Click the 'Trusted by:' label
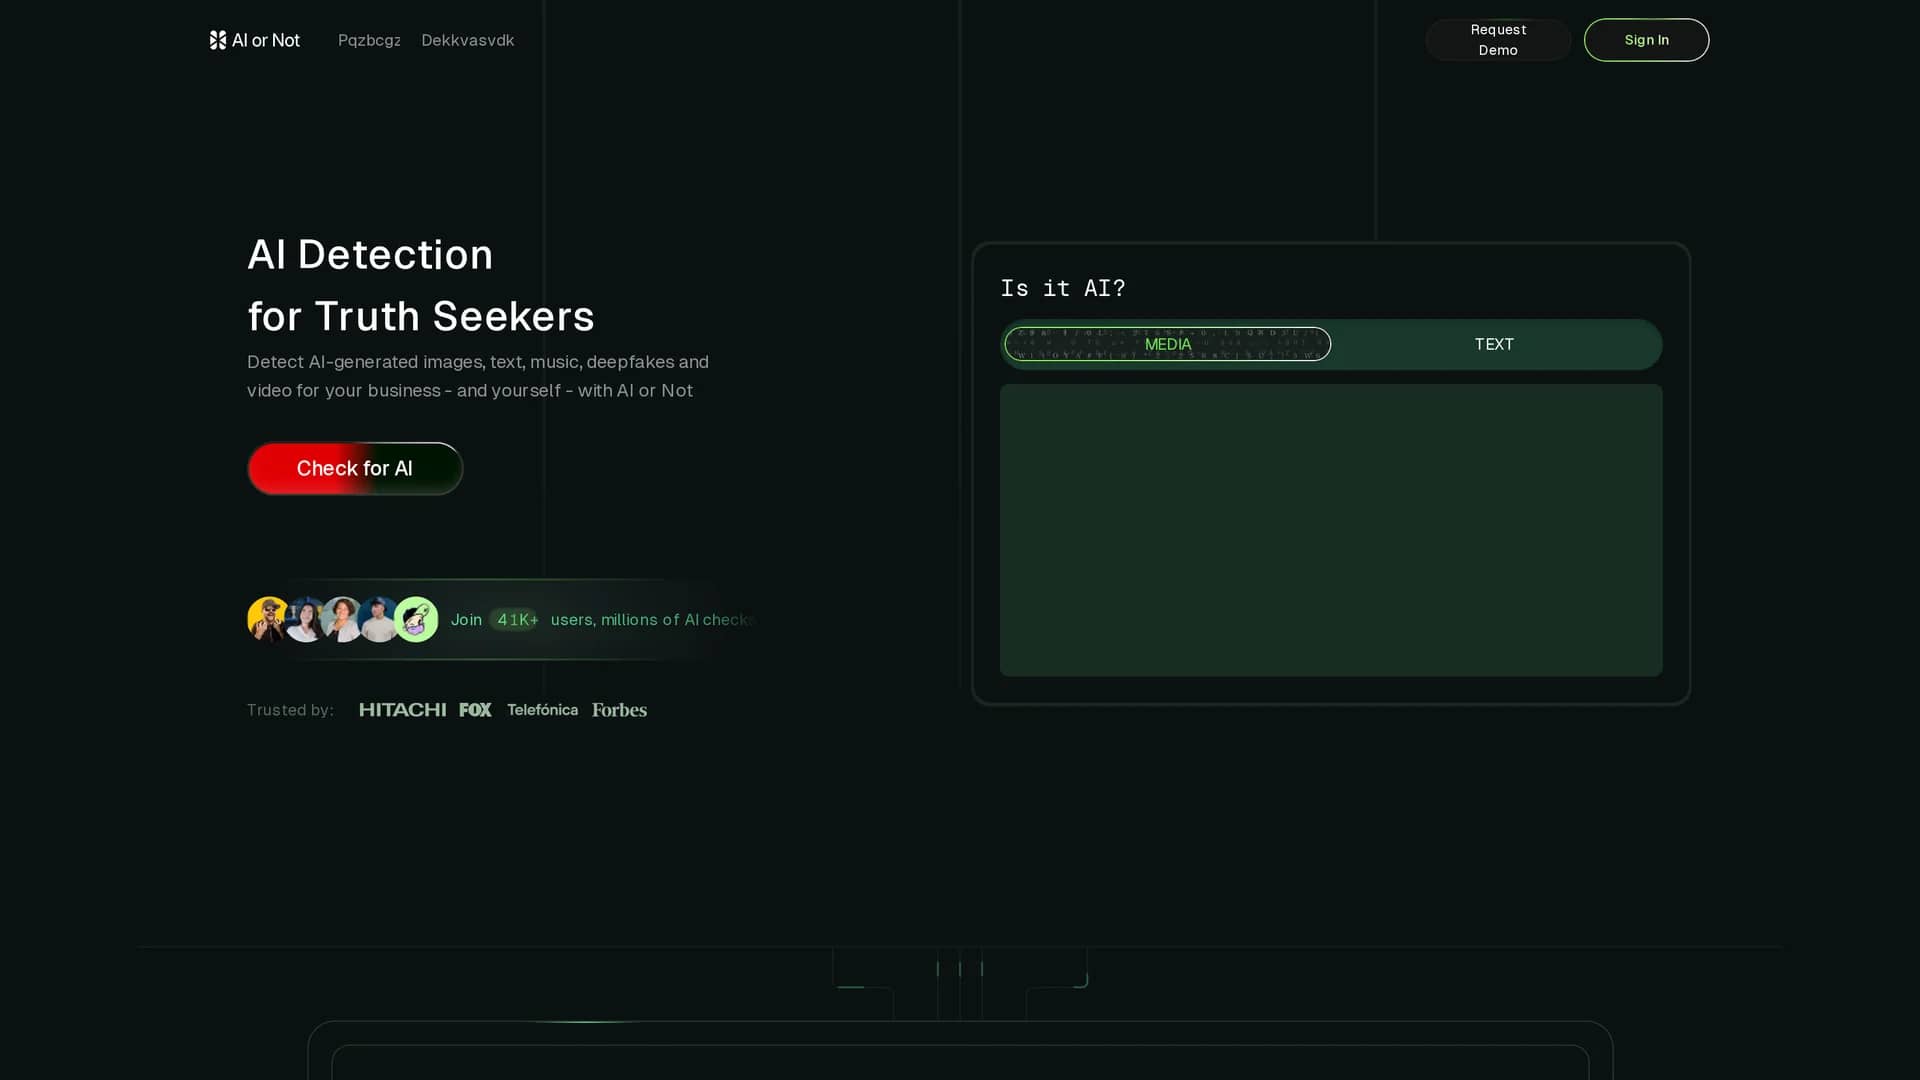 click(290, 710)
